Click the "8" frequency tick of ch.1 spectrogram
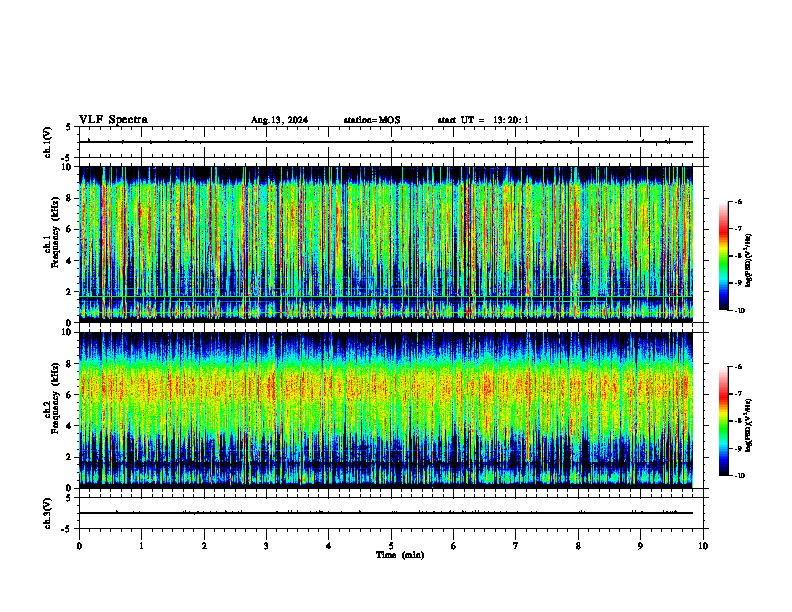 pyautogui.click(x=70, y=198)
